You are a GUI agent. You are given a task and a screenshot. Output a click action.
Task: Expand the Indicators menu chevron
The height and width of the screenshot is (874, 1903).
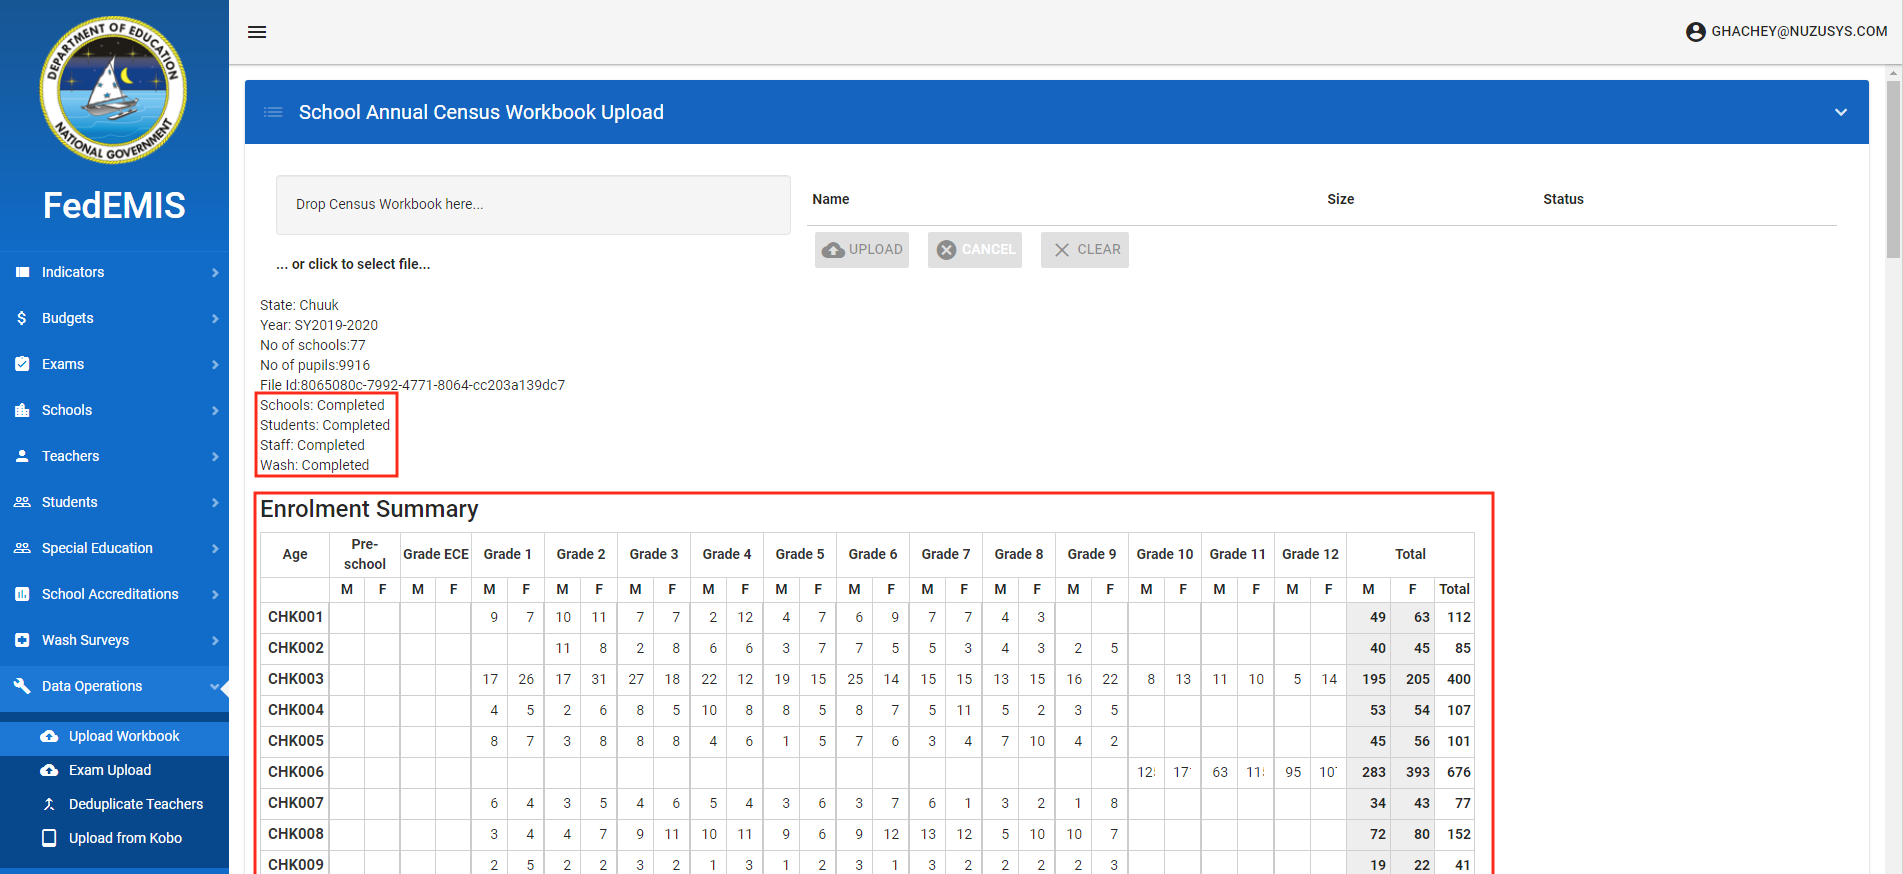point(215,272)
